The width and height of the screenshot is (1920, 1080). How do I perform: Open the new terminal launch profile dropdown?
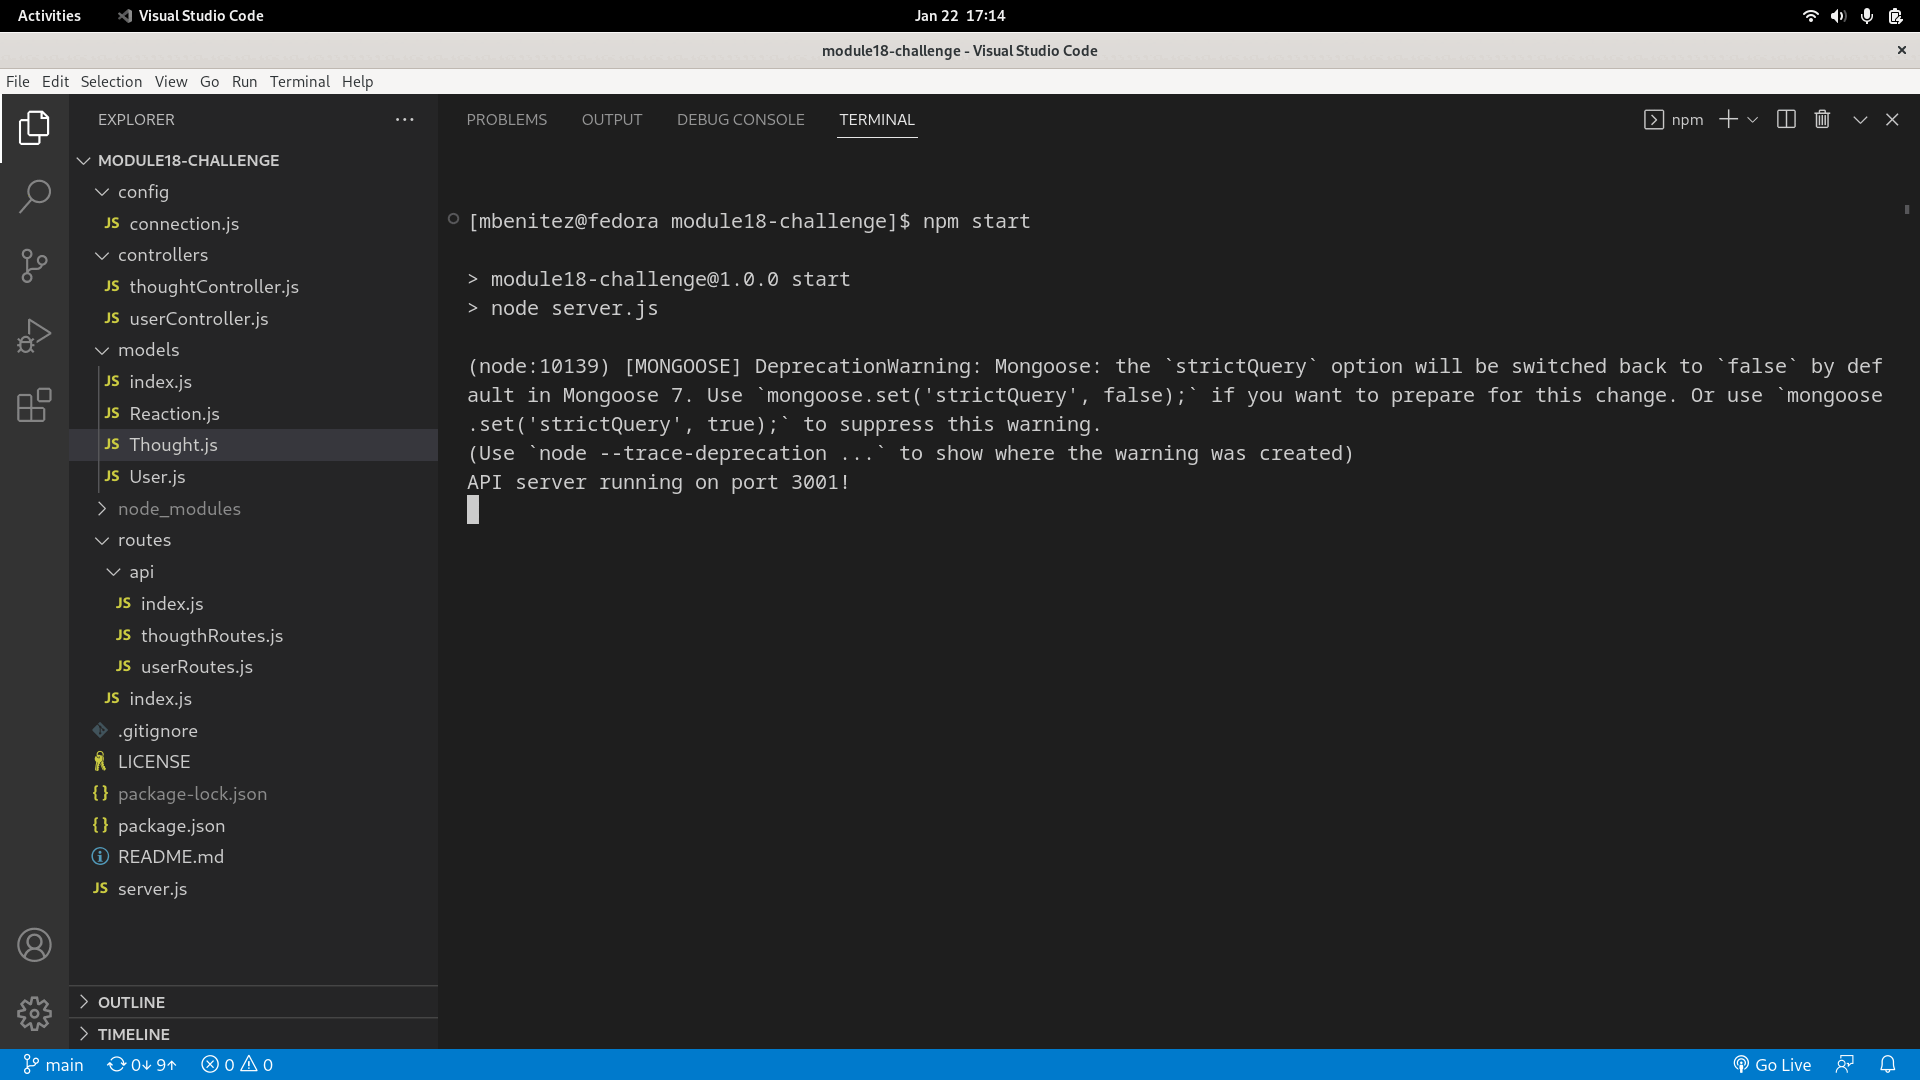1753,119
